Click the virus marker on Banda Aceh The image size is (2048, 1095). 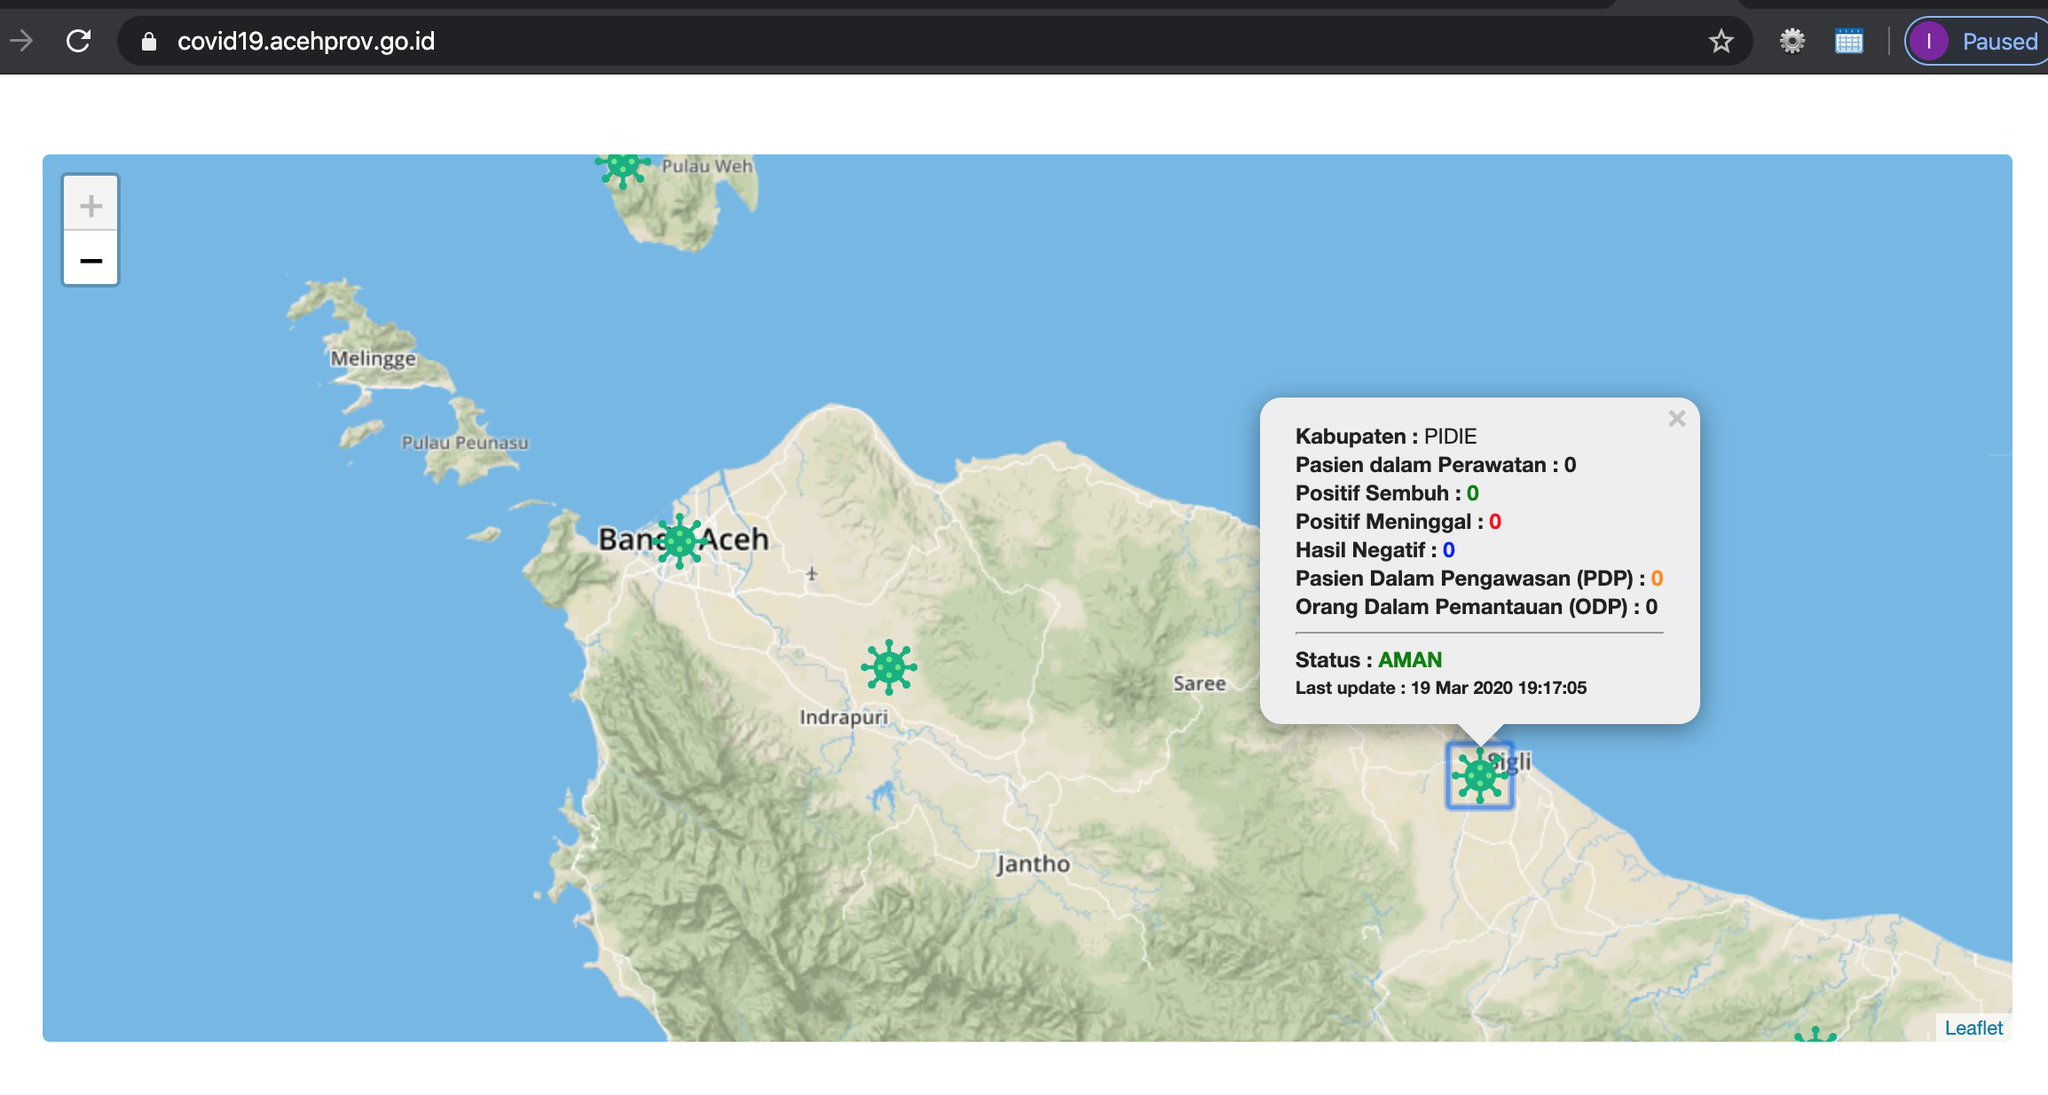[x=680, y=541]
